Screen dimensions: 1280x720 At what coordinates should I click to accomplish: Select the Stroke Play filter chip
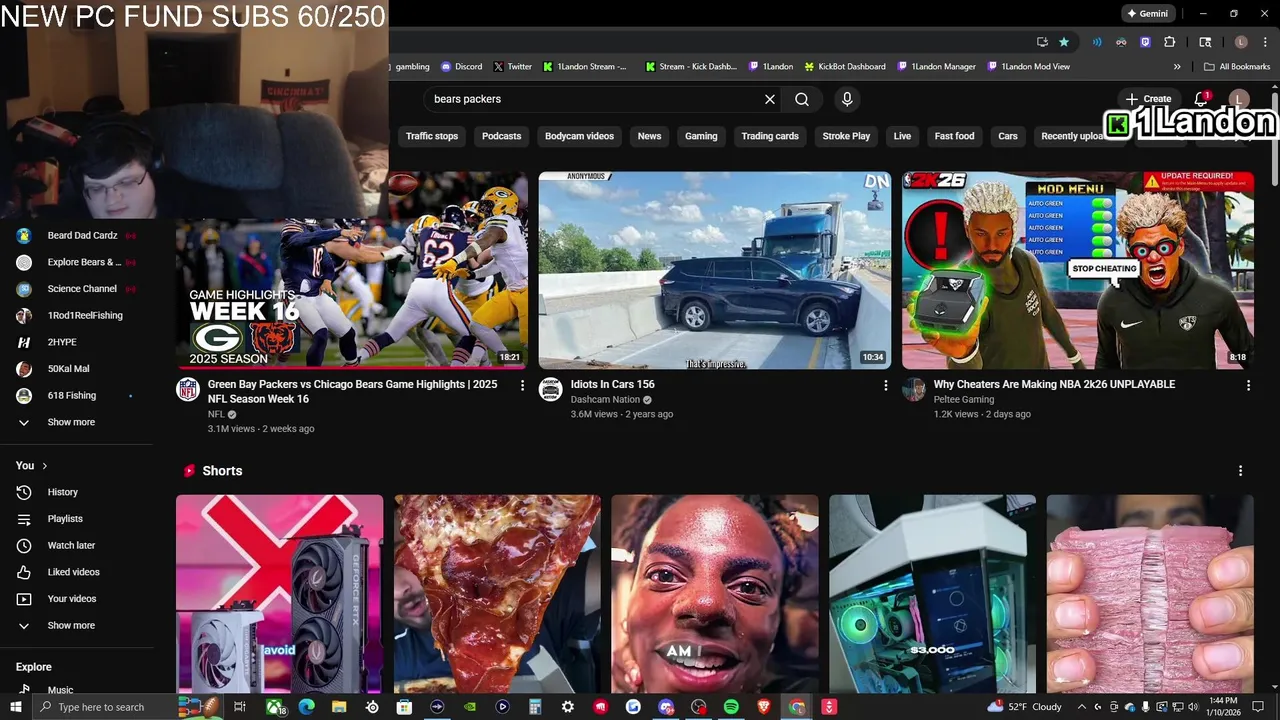pyautogui.click(x=846, y=136)
